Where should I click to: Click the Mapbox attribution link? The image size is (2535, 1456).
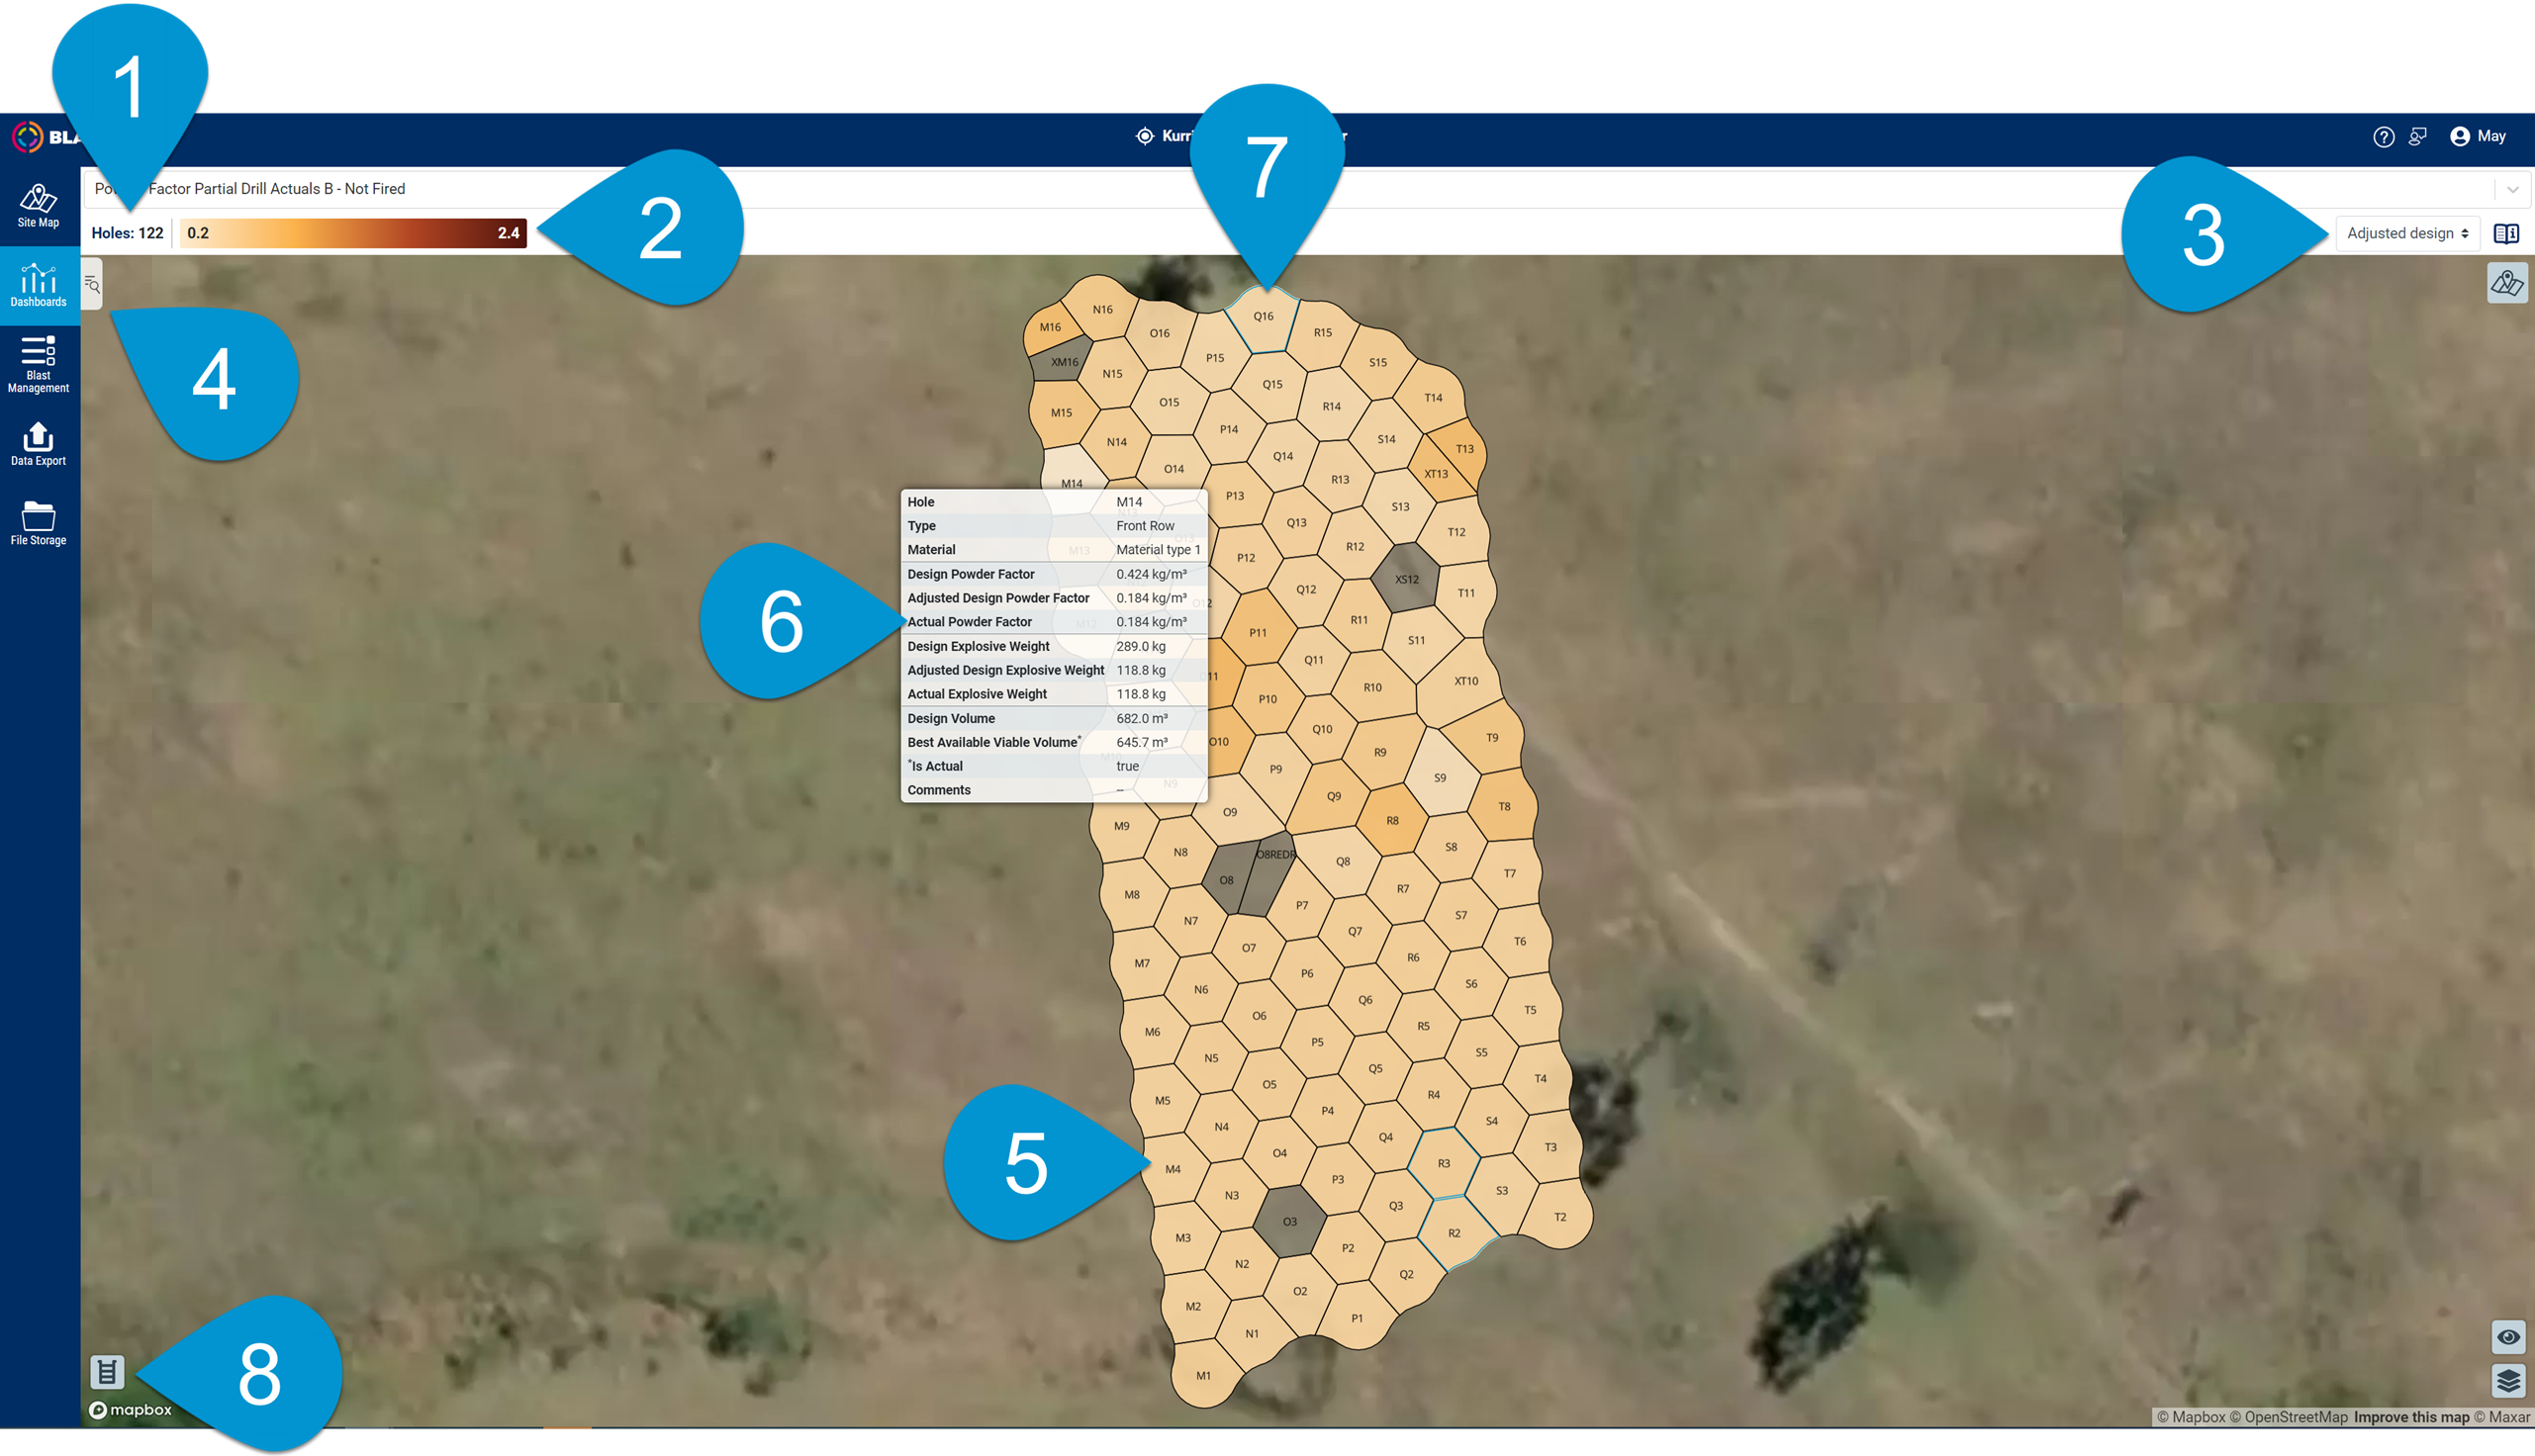pyautogui.click(x=2190, y=1417)
